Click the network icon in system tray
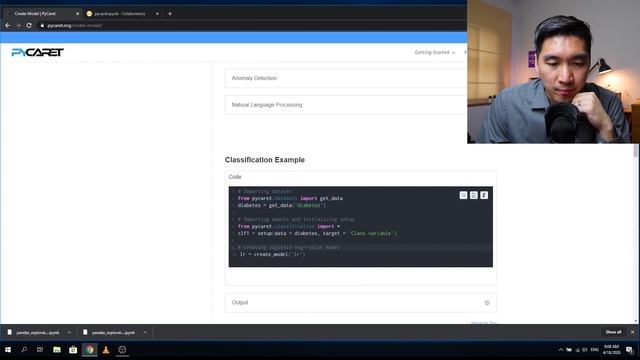 [577, 350]
